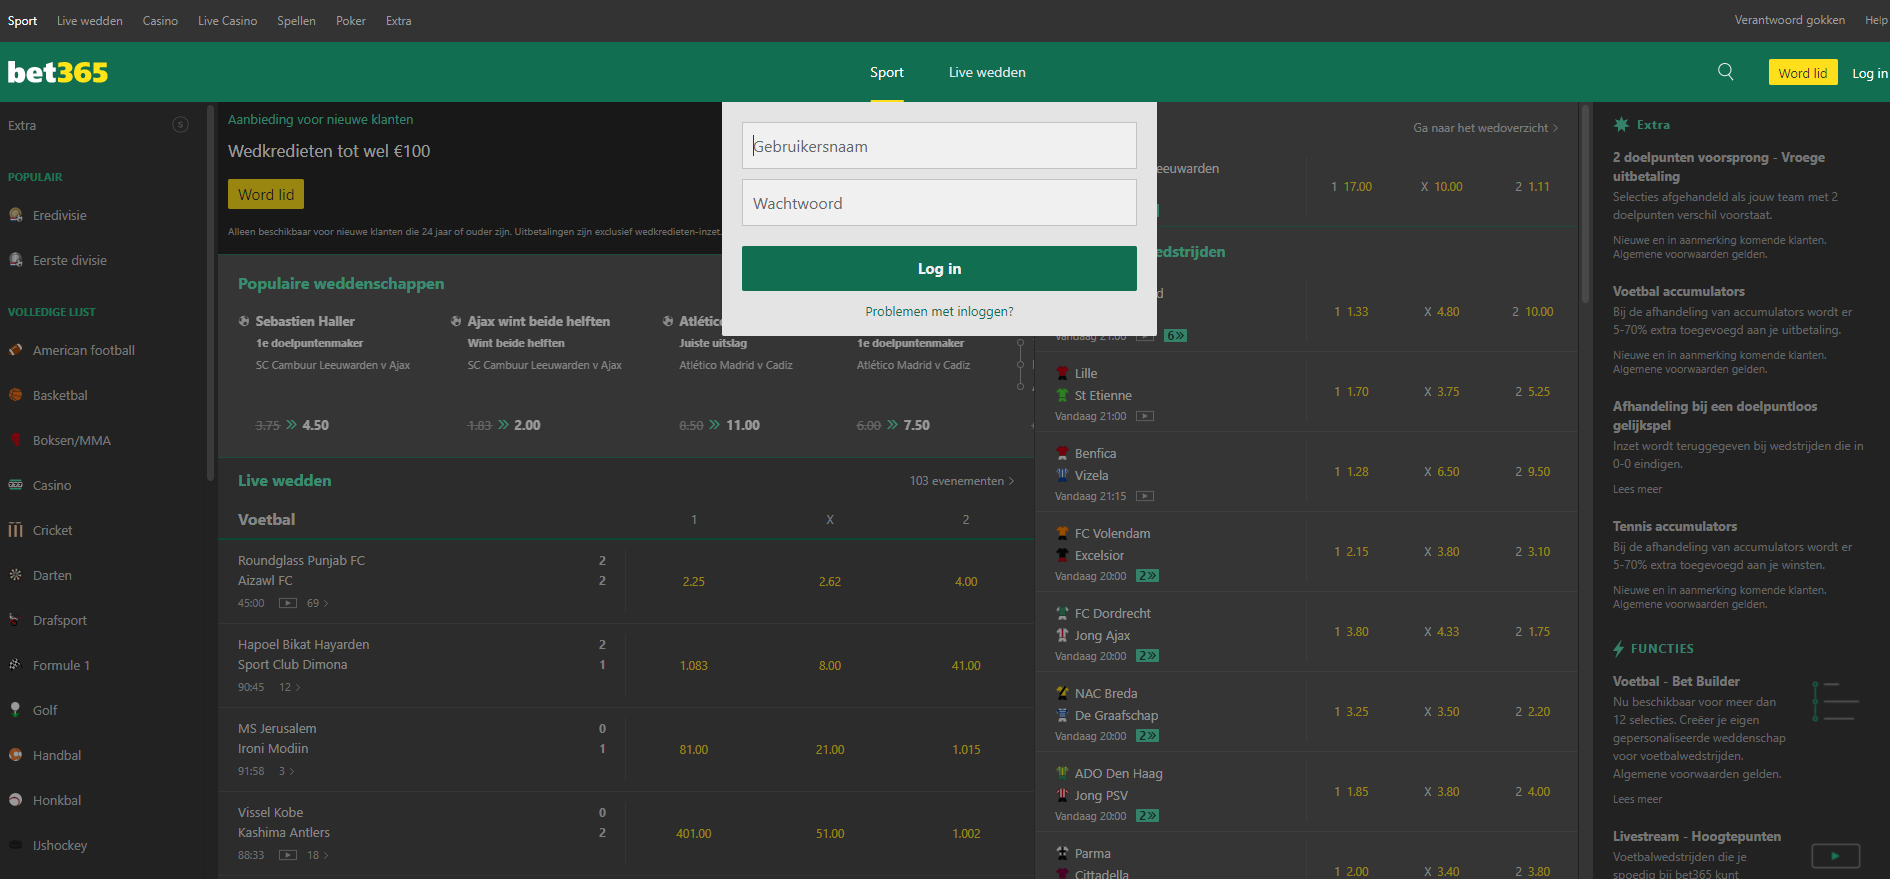Expand 3 markets for MS Jerusalem match
Screen dimensions: 1890x879
(x=288, y=771)
